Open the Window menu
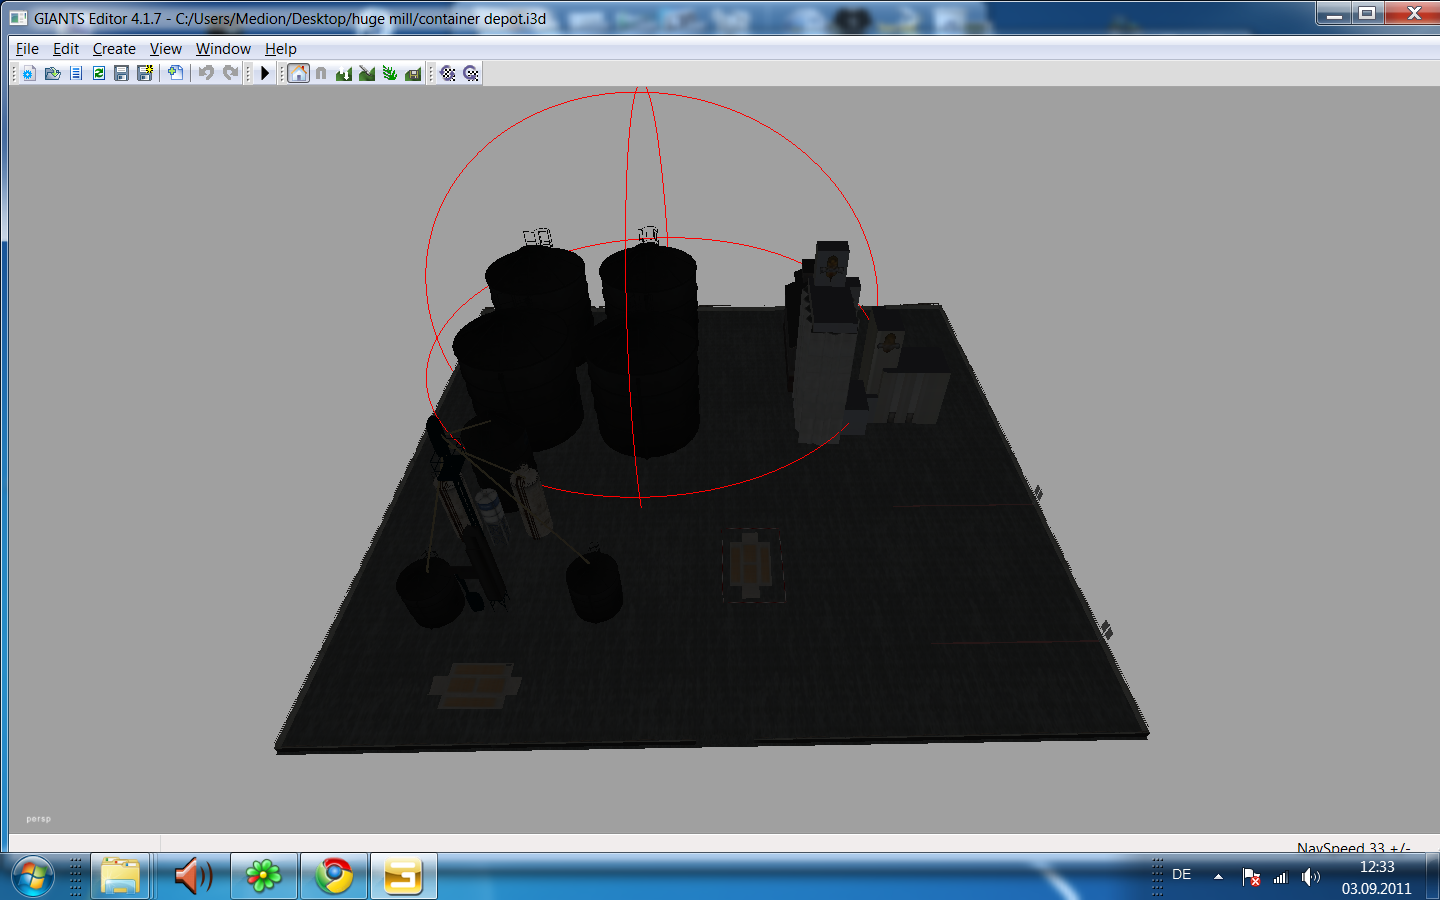This screenshot has width=1440, height=900. pos(223,48)
